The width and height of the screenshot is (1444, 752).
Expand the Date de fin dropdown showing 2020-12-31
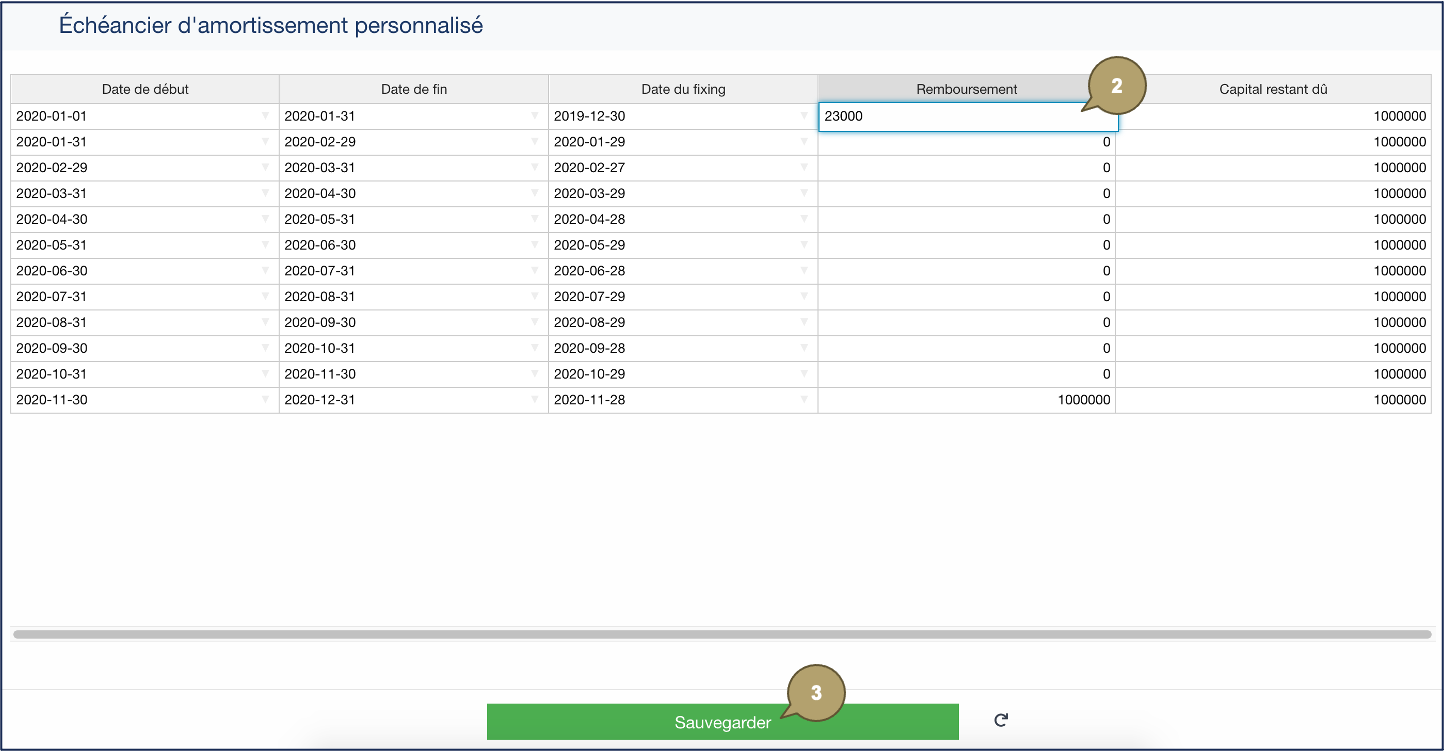[536, 399]
